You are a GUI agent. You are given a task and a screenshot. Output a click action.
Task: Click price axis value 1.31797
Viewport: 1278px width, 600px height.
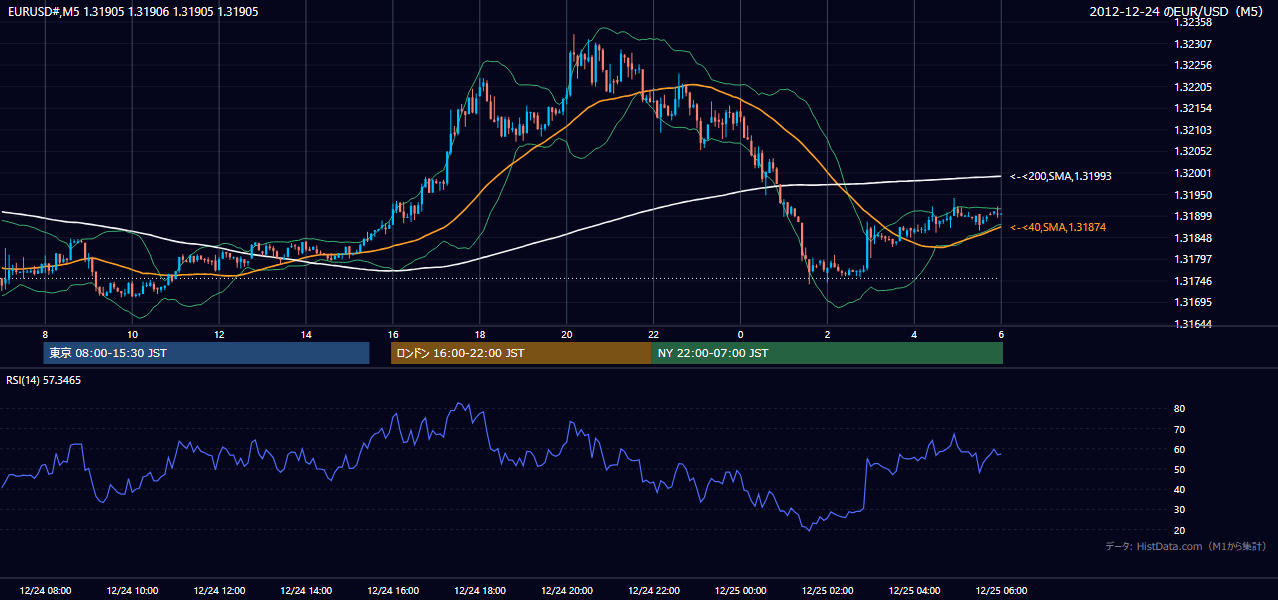1192,259
